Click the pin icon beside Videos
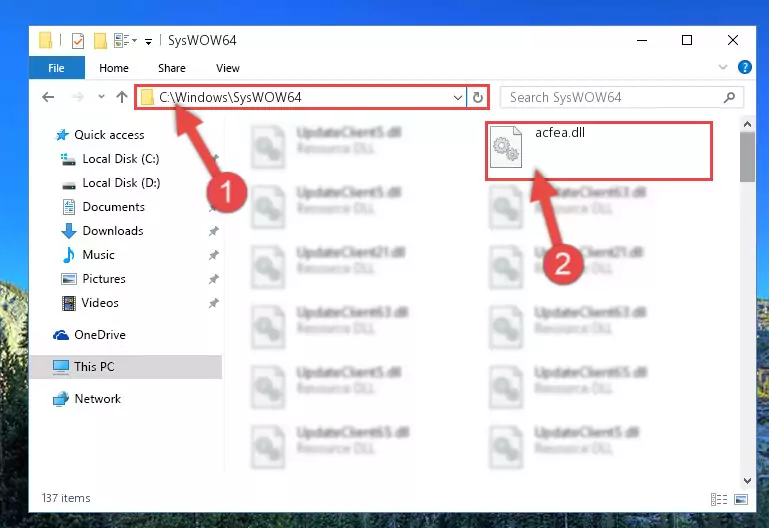The image size is (769, 528). (213, 303)
